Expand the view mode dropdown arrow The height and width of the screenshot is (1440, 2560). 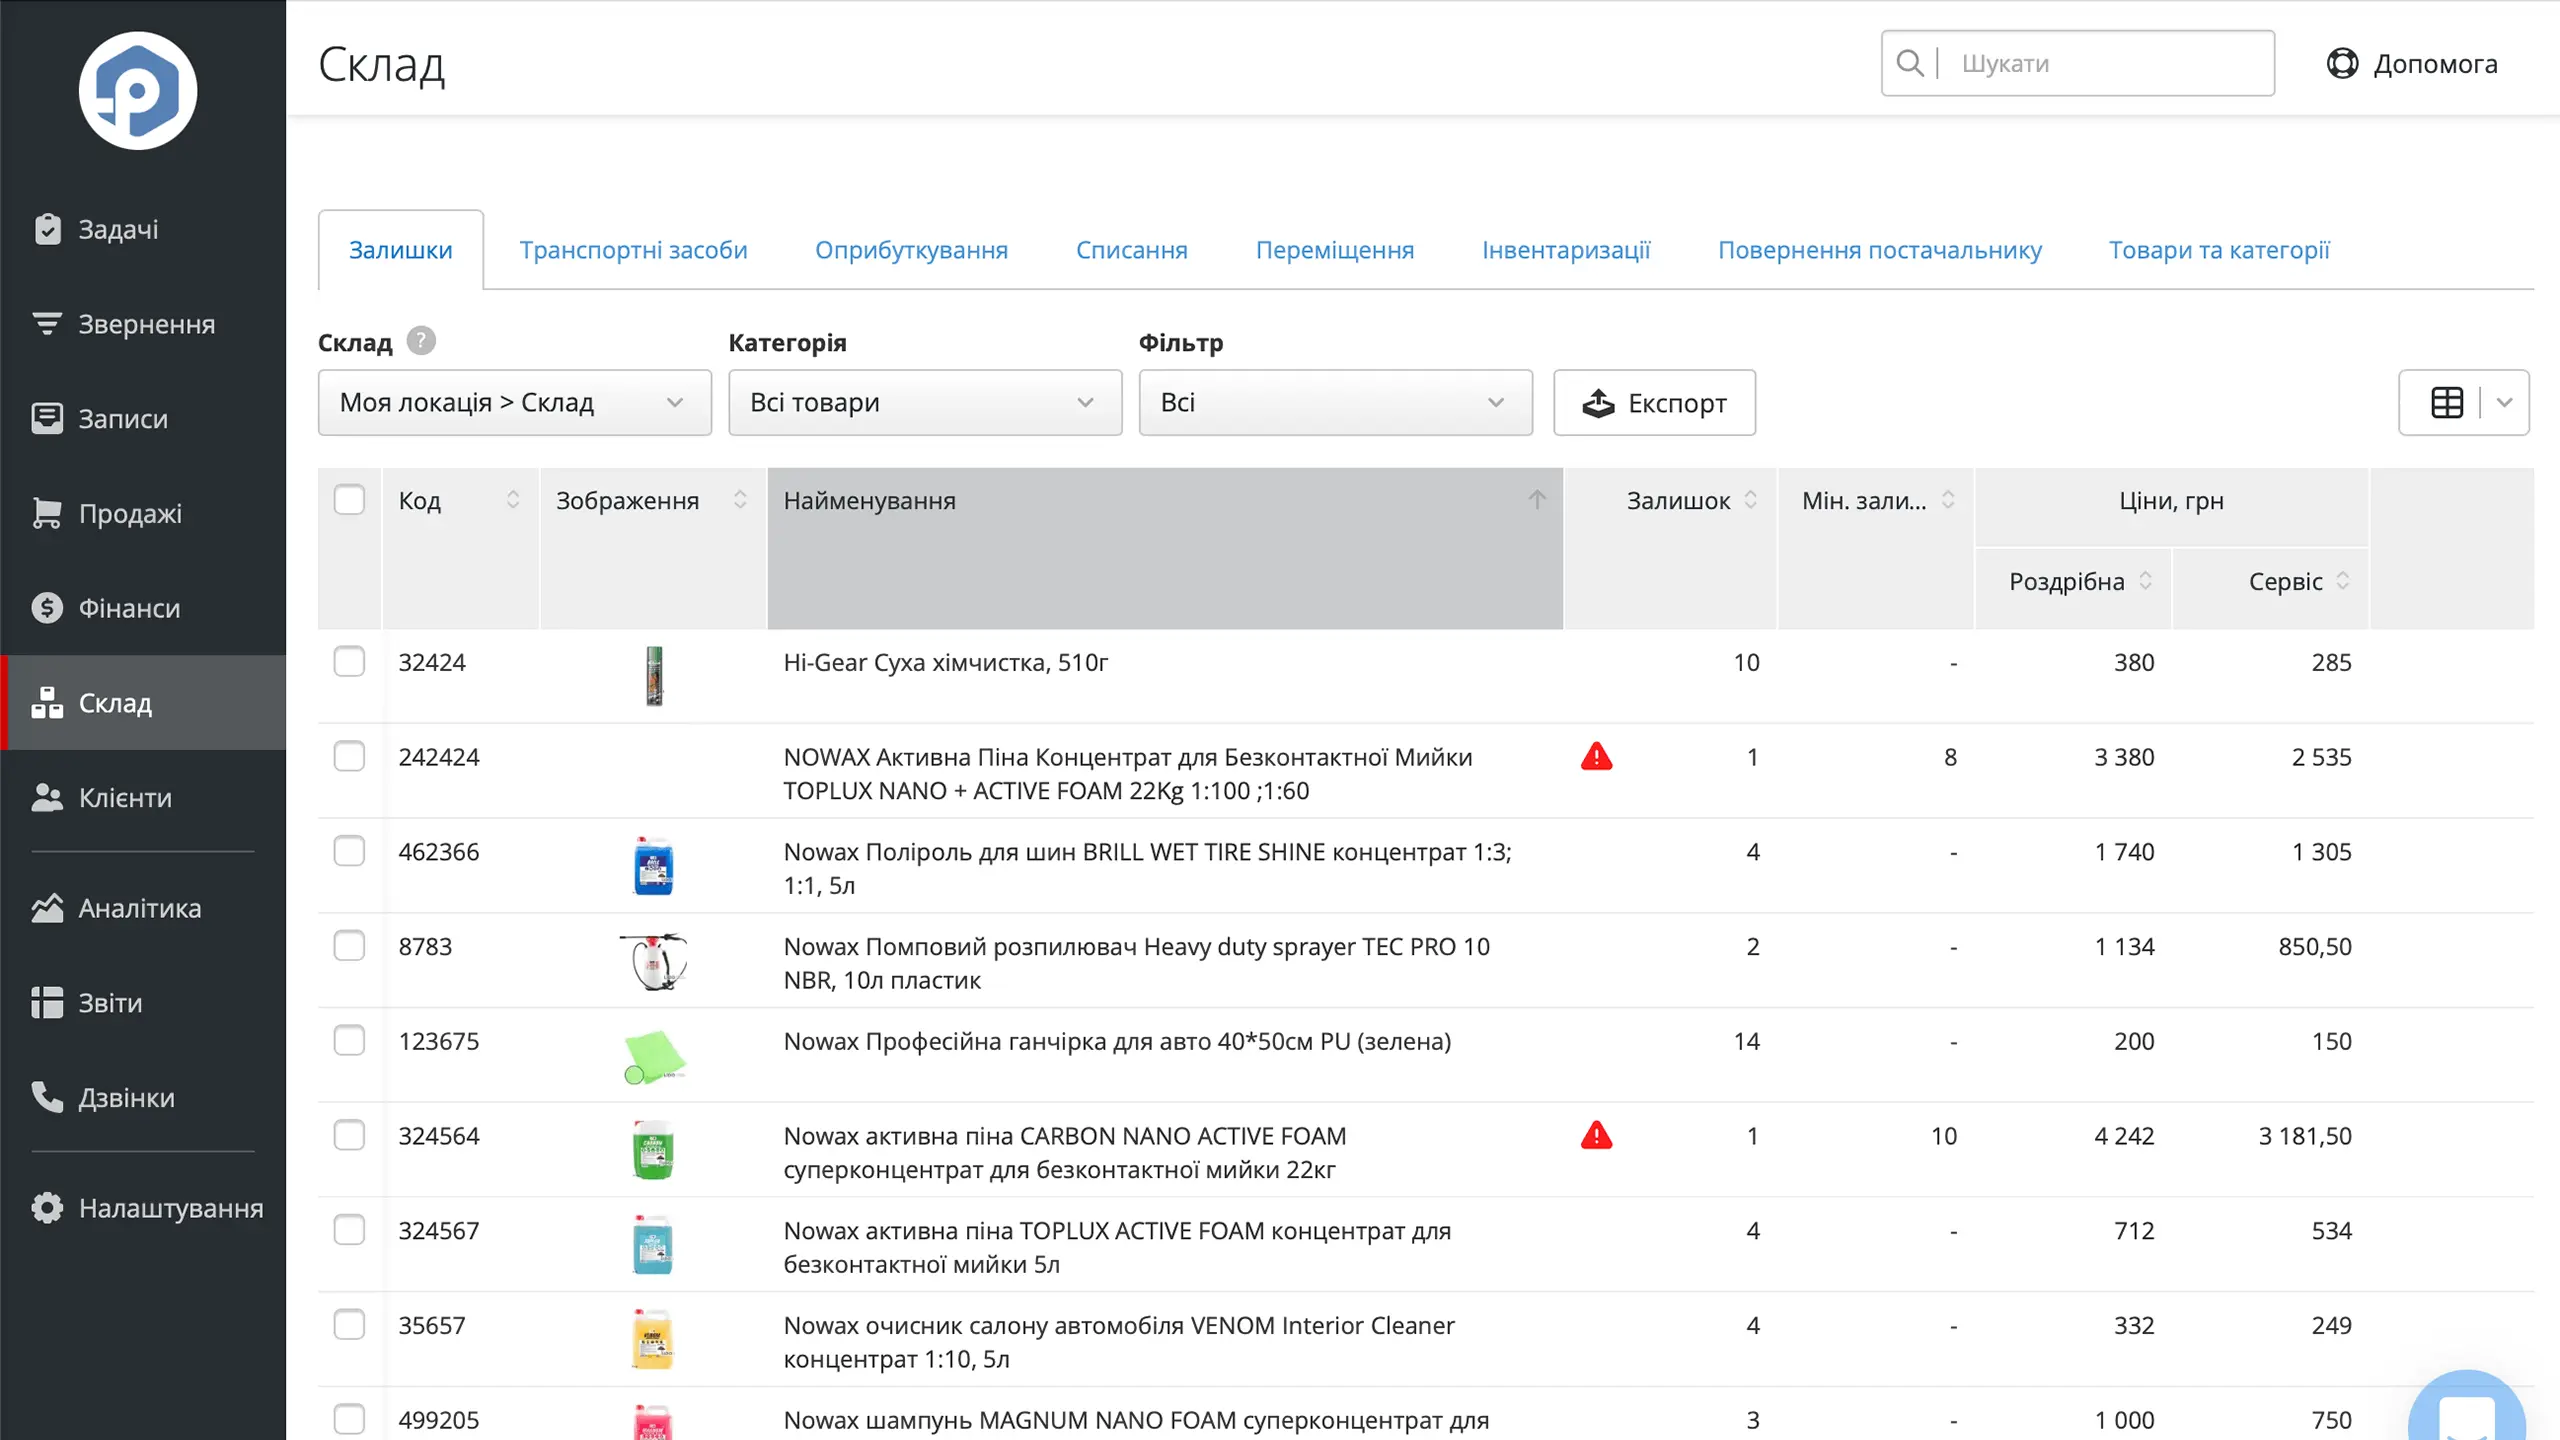point(2504,403)
